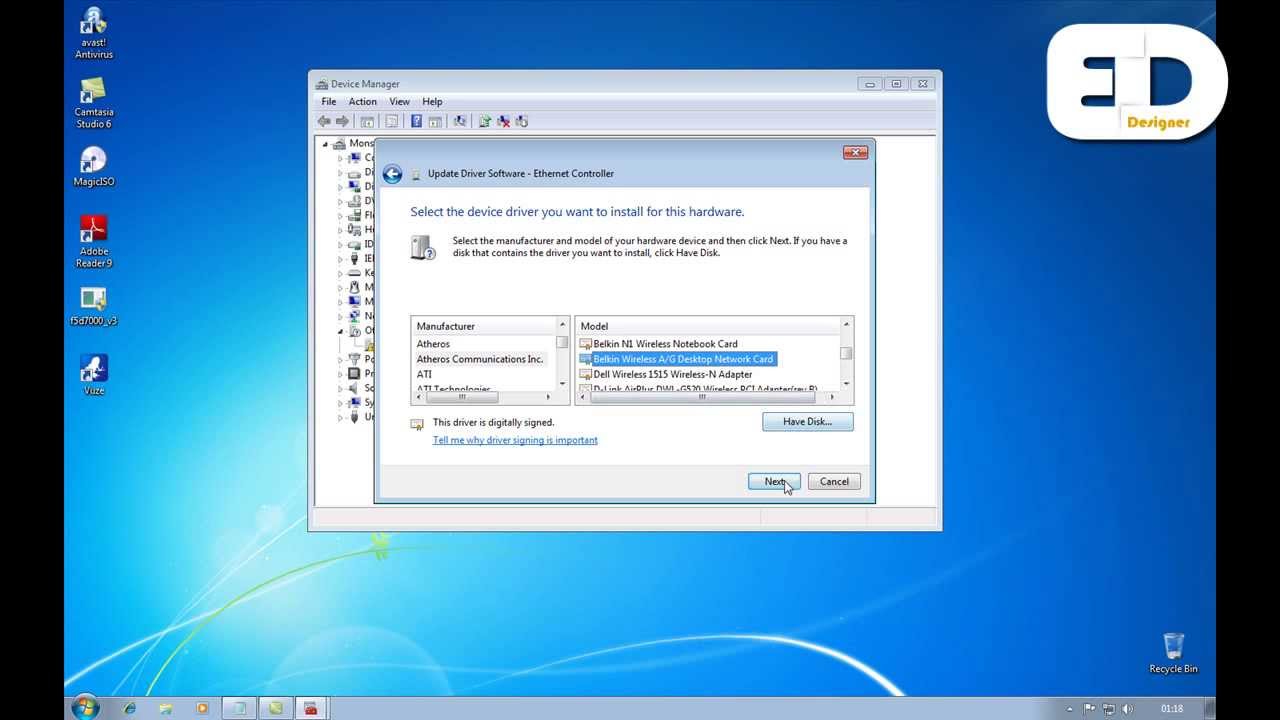
Task: Open the Windows Start menu
Action: click(x=86, y=708)
